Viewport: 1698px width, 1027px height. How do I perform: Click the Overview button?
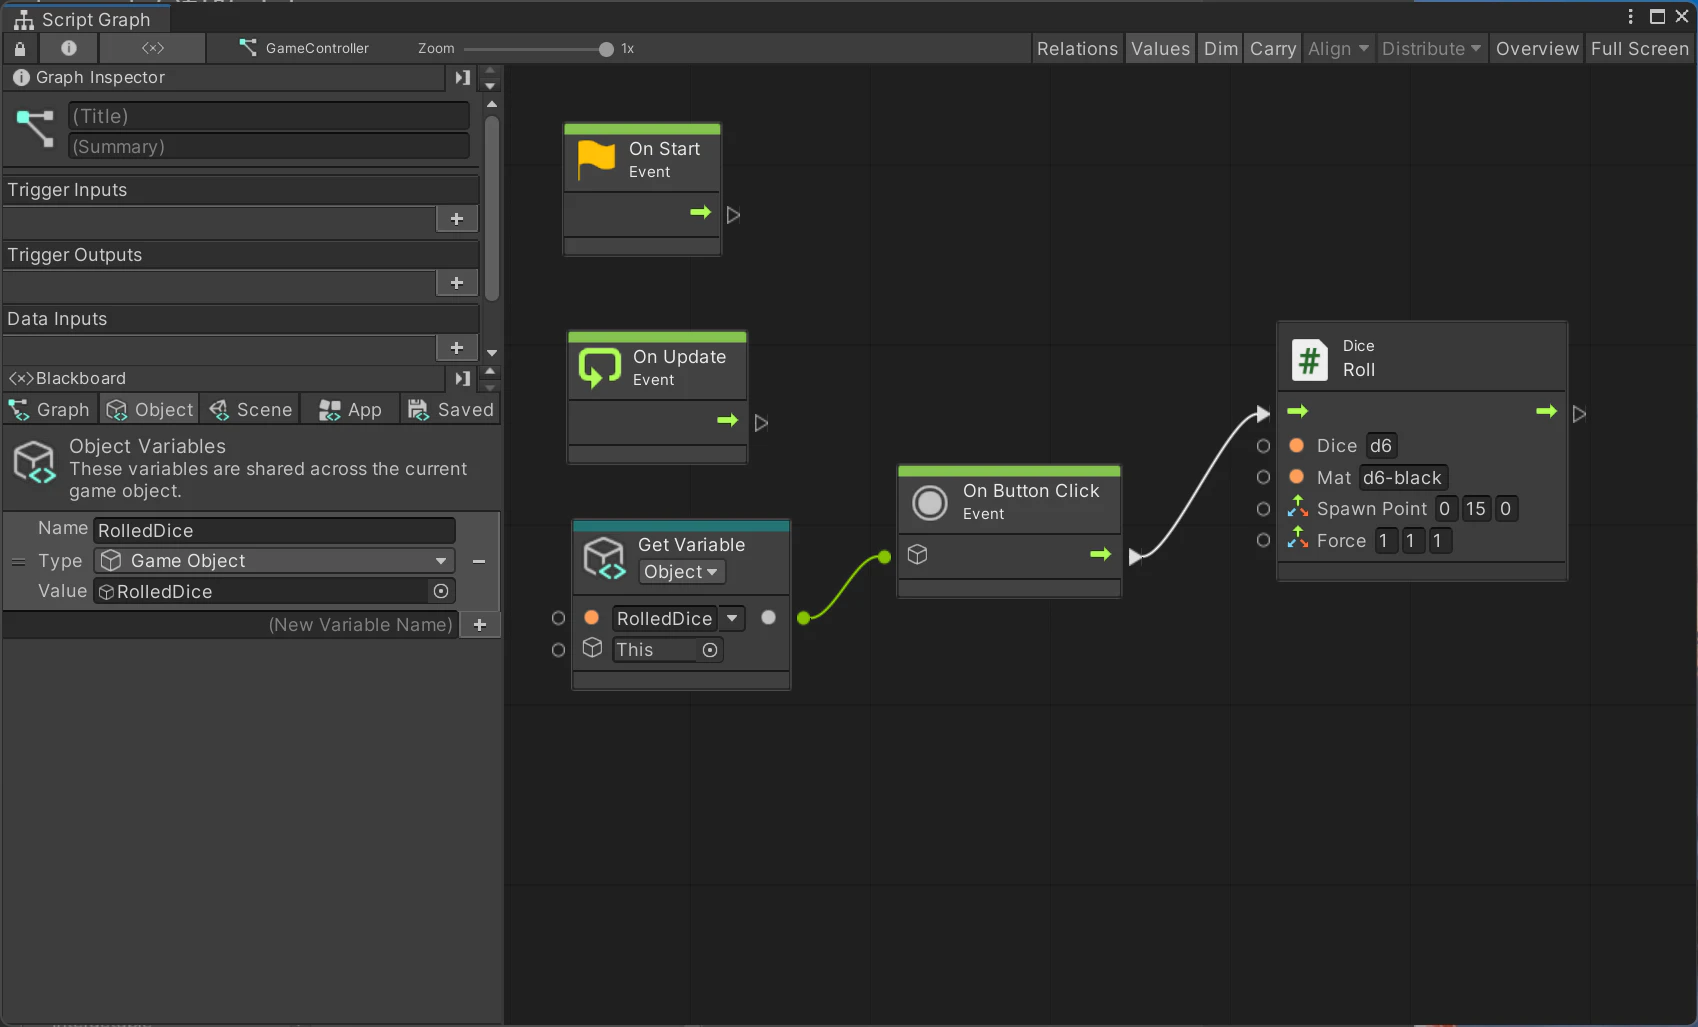tap(1537, 48)
